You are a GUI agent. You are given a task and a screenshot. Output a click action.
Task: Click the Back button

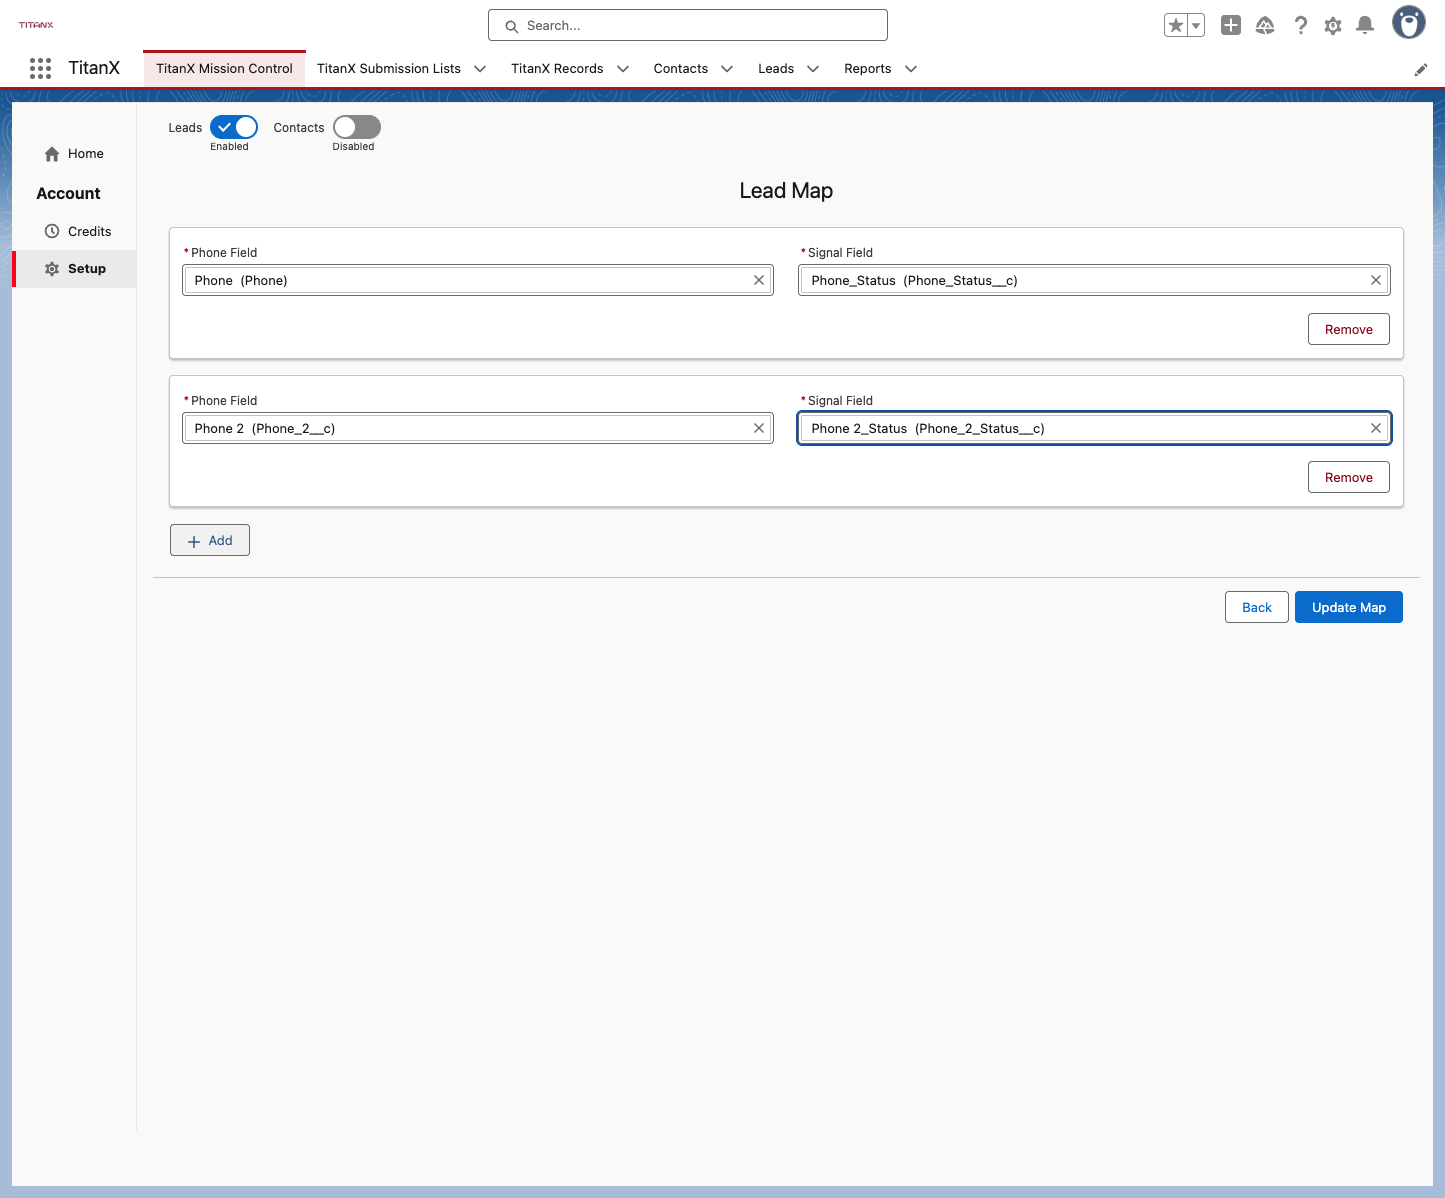point(1256,607)
